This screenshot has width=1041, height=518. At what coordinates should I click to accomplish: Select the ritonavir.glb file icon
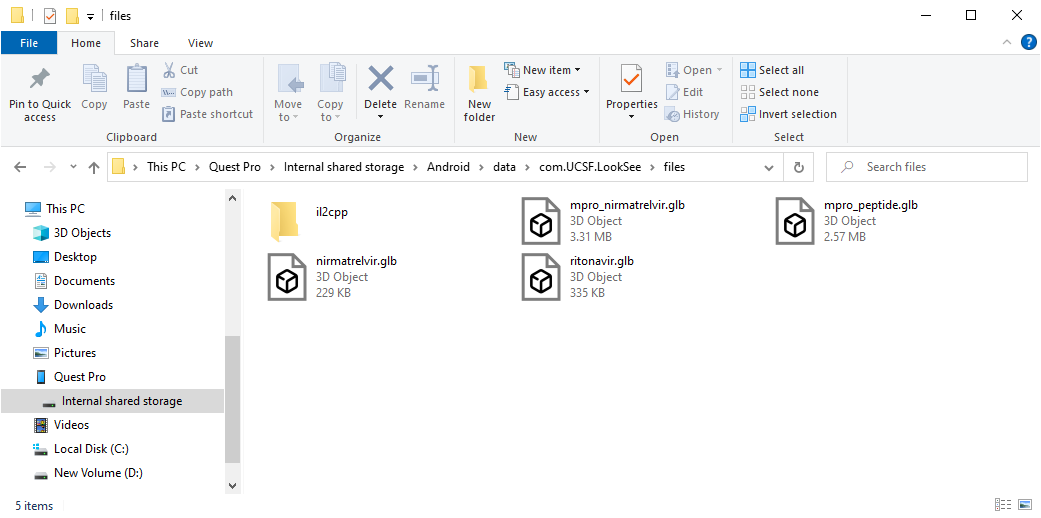[x=541, y=277]
